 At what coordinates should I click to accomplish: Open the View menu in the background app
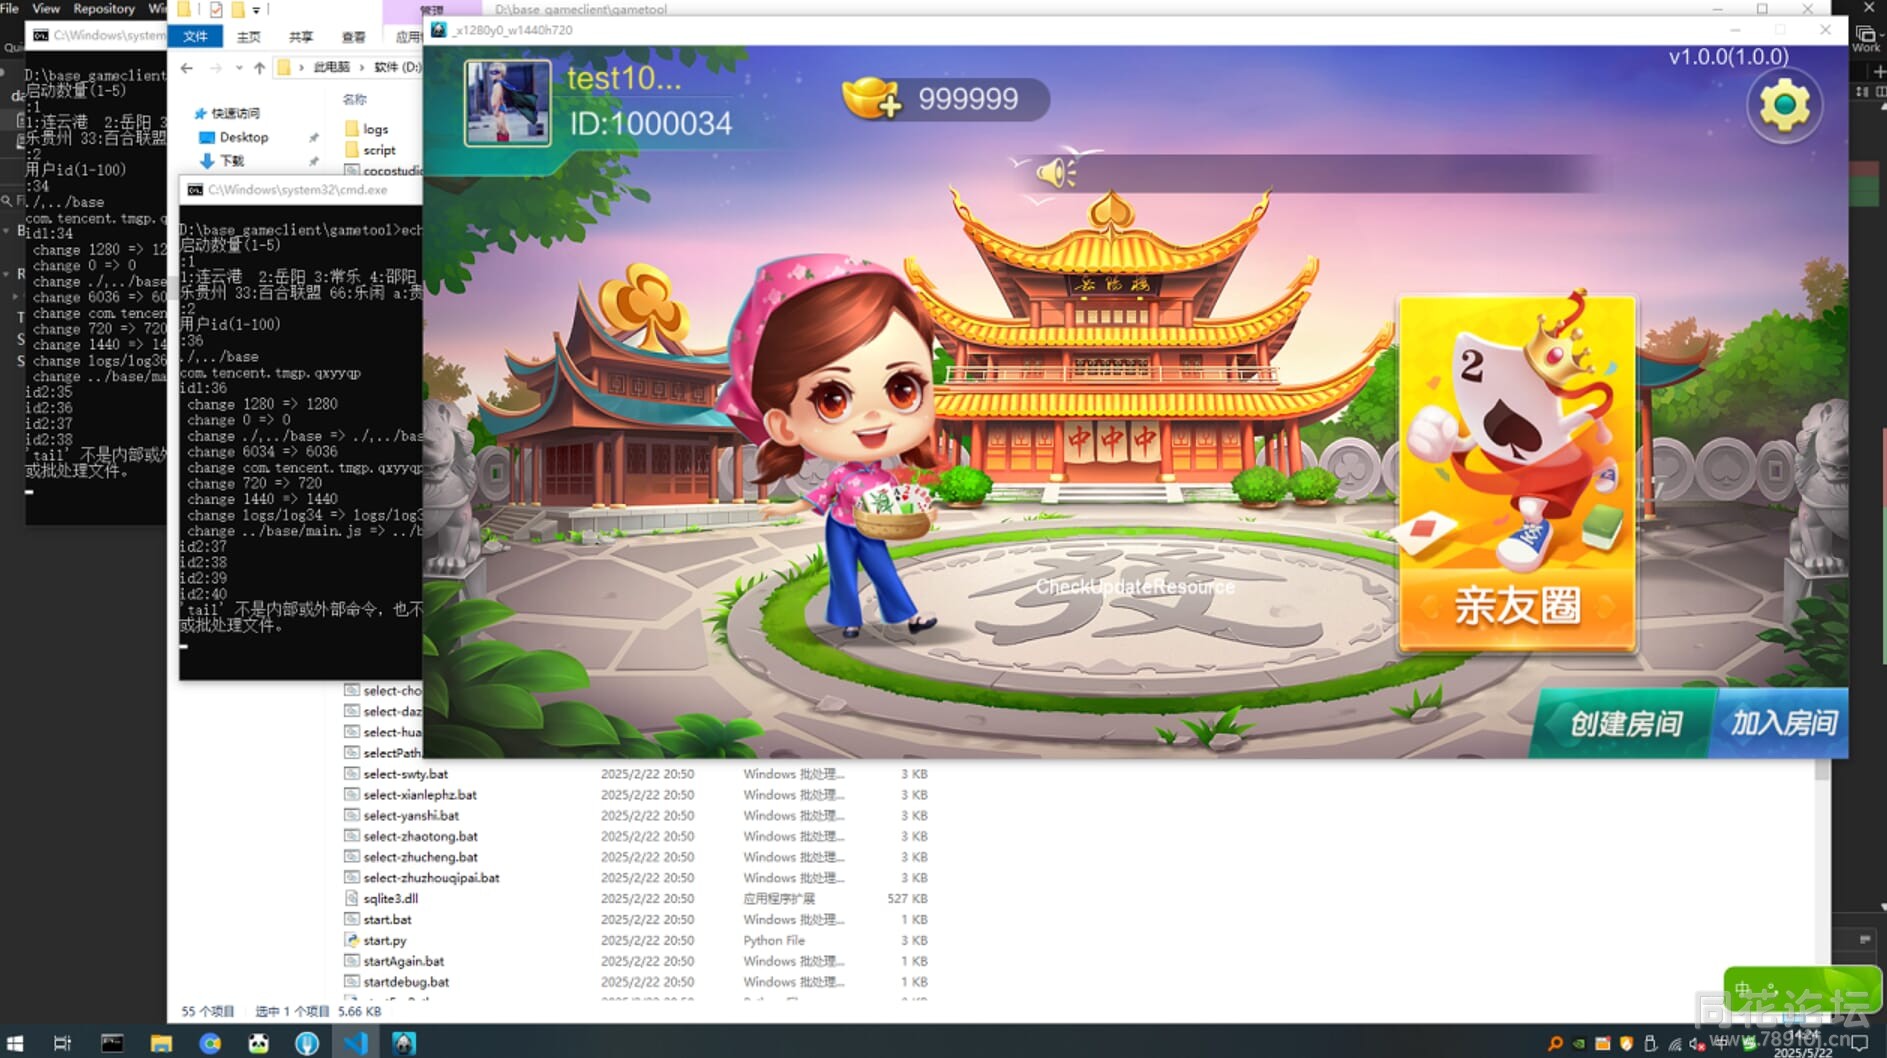[46, 8]
